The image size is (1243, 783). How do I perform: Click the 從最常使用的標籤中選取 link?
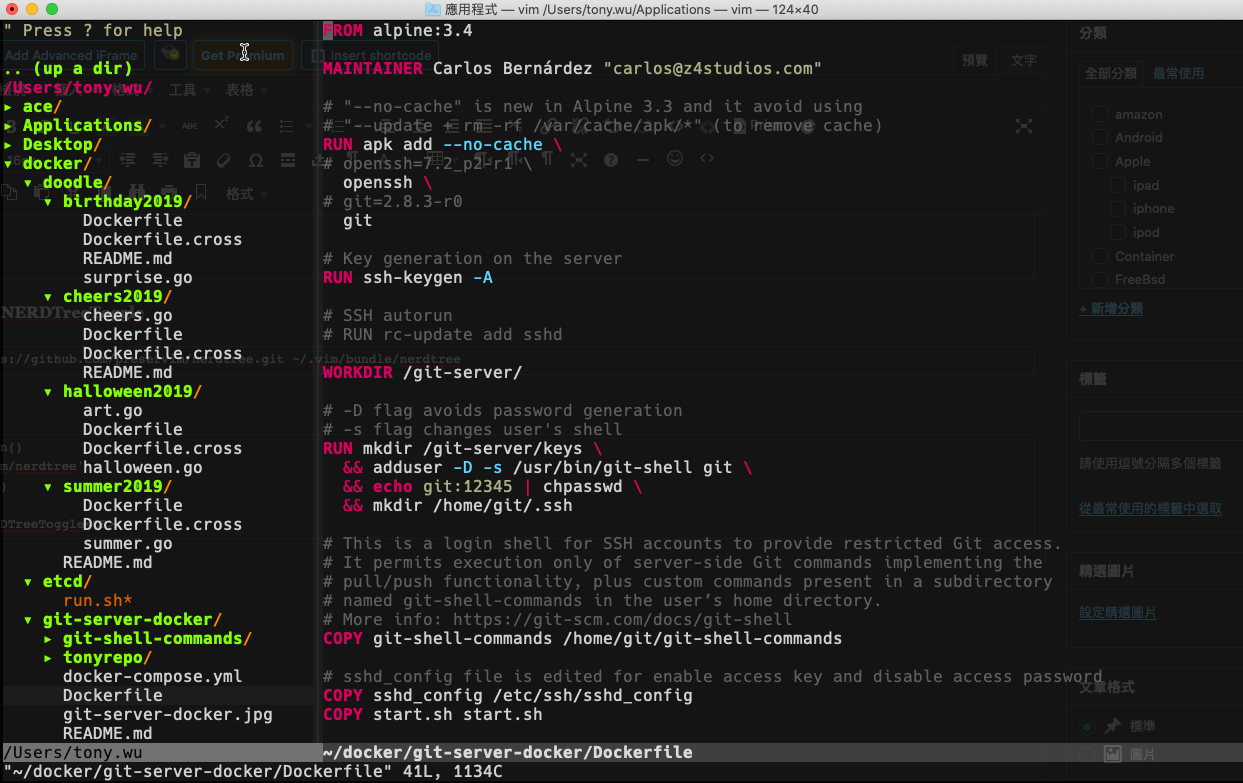(1150, 508)
